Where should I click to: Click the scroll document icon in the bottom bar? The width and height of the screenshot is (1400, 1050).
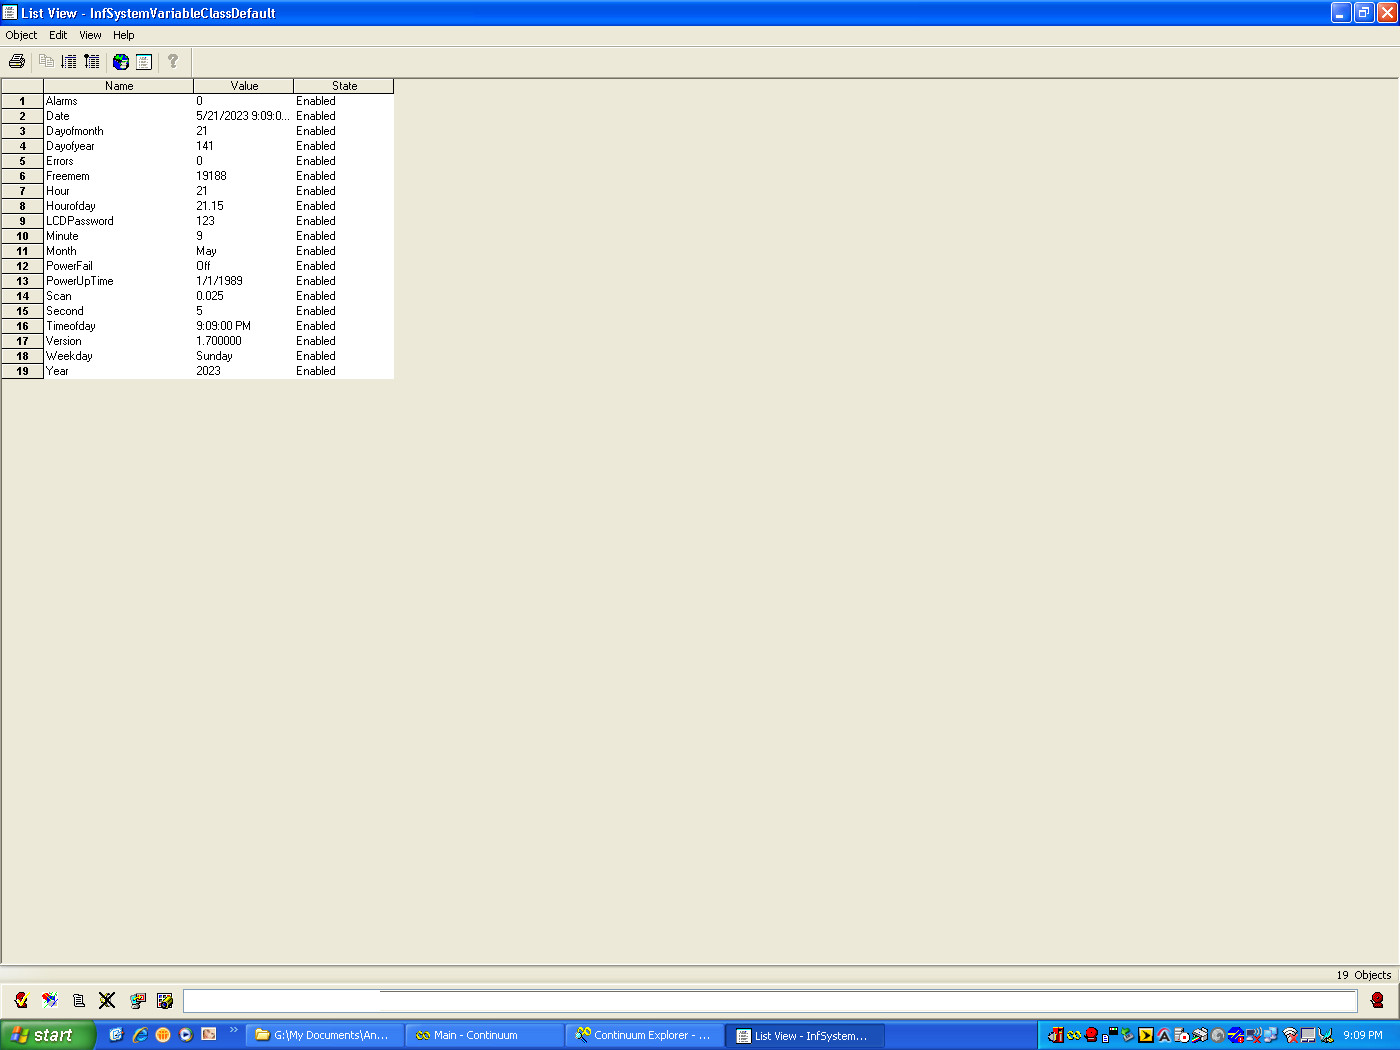coord(79,1000)
